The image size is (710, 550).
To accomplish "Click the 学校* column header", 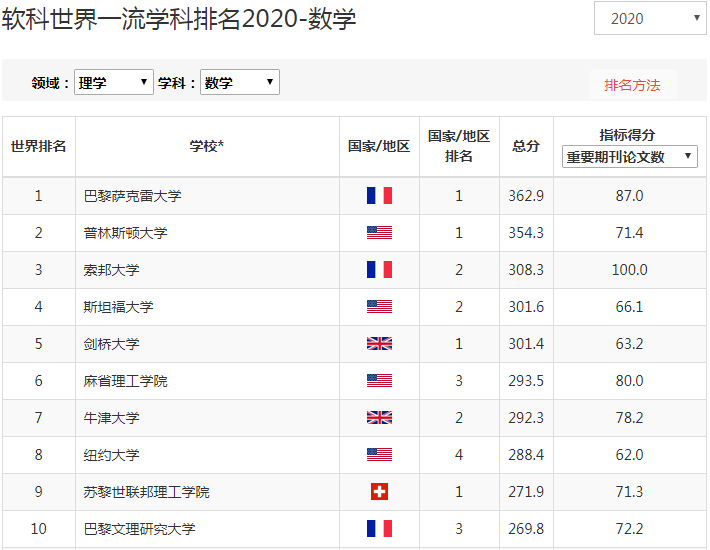I will 207,146.
